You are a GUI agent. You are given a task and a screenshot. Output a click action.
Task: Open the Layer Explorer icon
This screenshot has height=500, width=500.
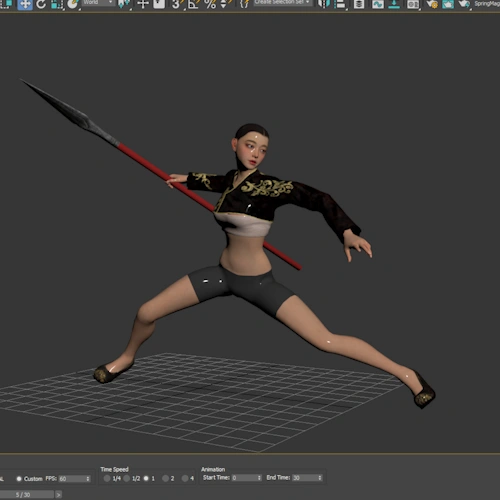pos(359,4)
